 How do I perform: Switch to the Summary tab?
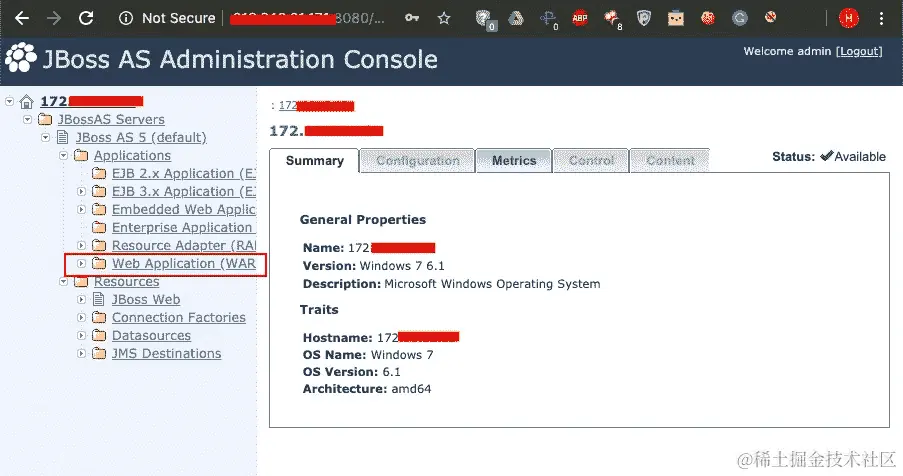(x=314, y=161)
